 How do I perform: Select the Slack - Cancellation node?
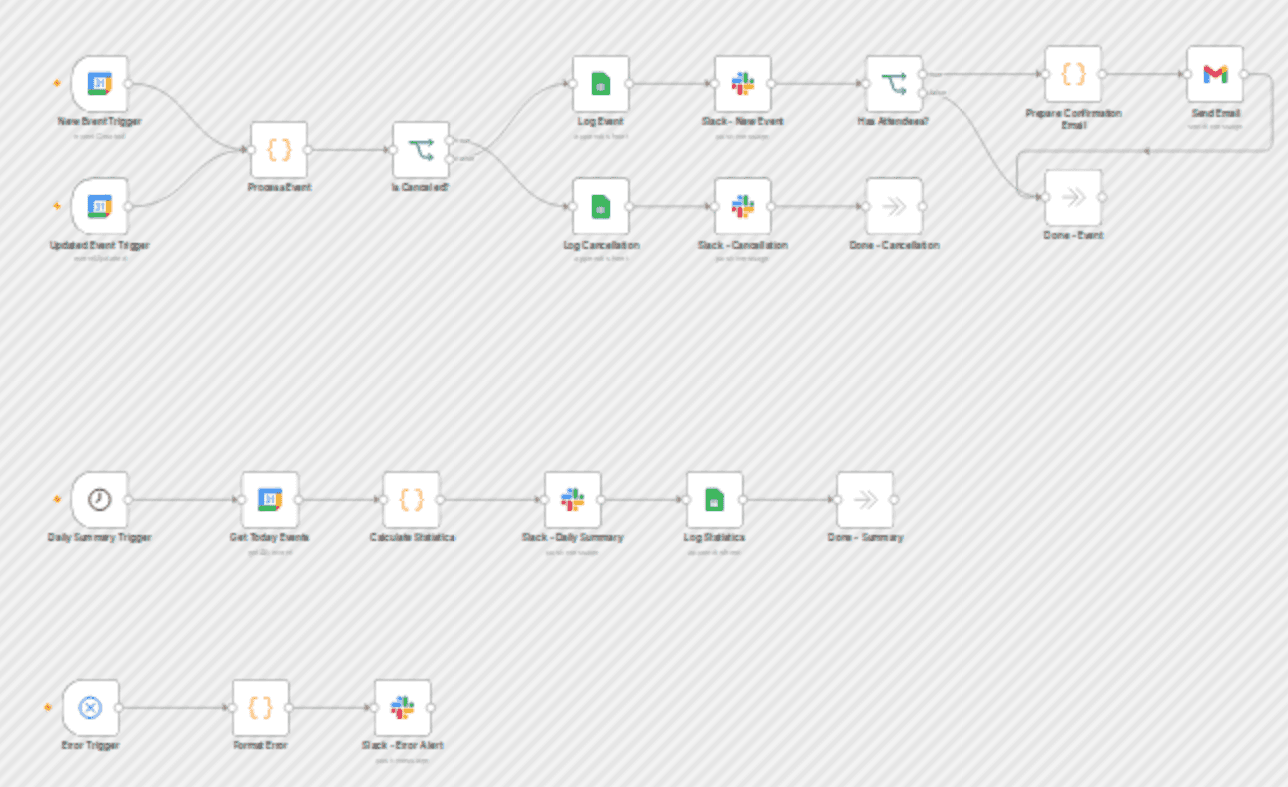743,206
